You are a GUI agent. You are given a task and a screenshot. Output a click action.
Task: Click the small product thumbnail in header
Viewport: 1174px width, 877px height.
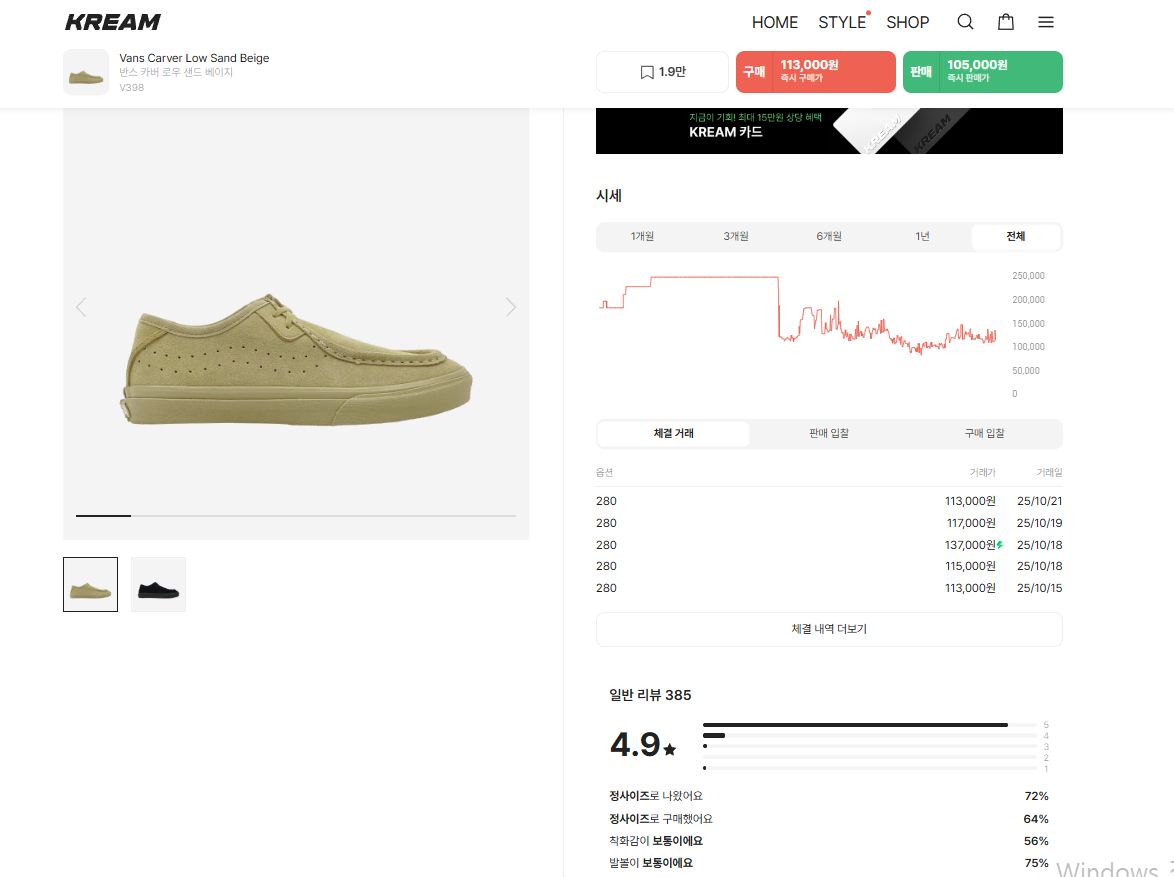click(x=86, y=72)
